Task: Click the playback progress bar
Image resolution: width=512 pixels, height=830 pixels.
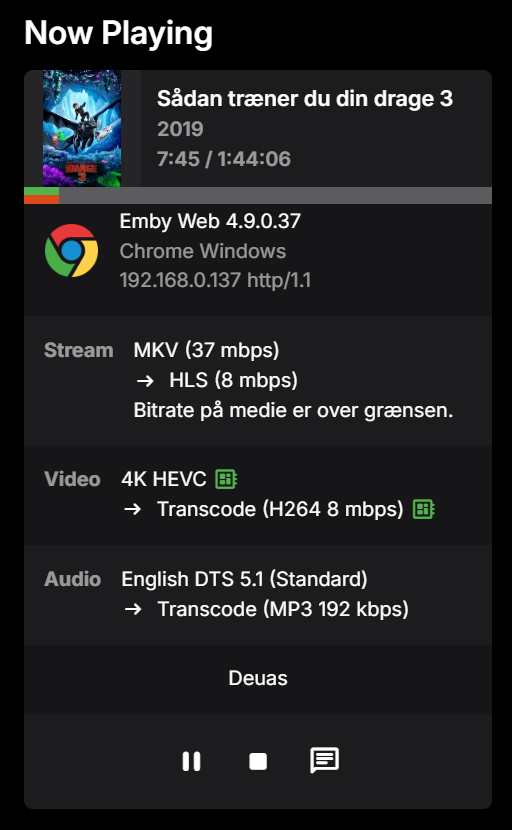Action: point(258,195)
